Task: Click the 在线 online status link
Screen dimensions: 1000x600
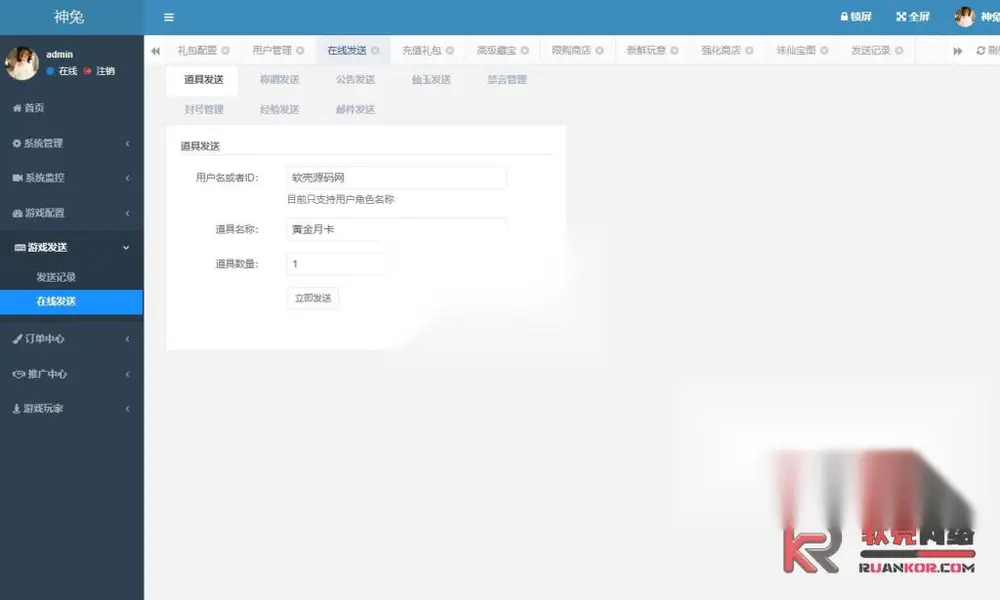Action: click(x=62, y=71)
